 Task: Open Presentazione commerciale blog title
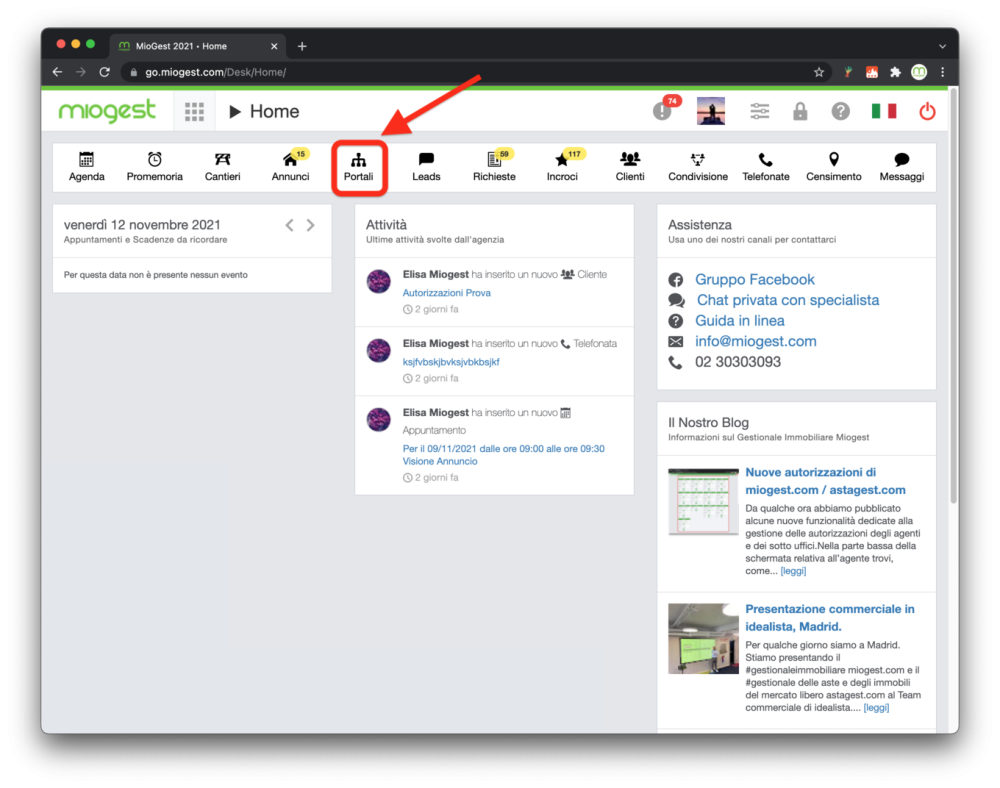pos(830,617)
